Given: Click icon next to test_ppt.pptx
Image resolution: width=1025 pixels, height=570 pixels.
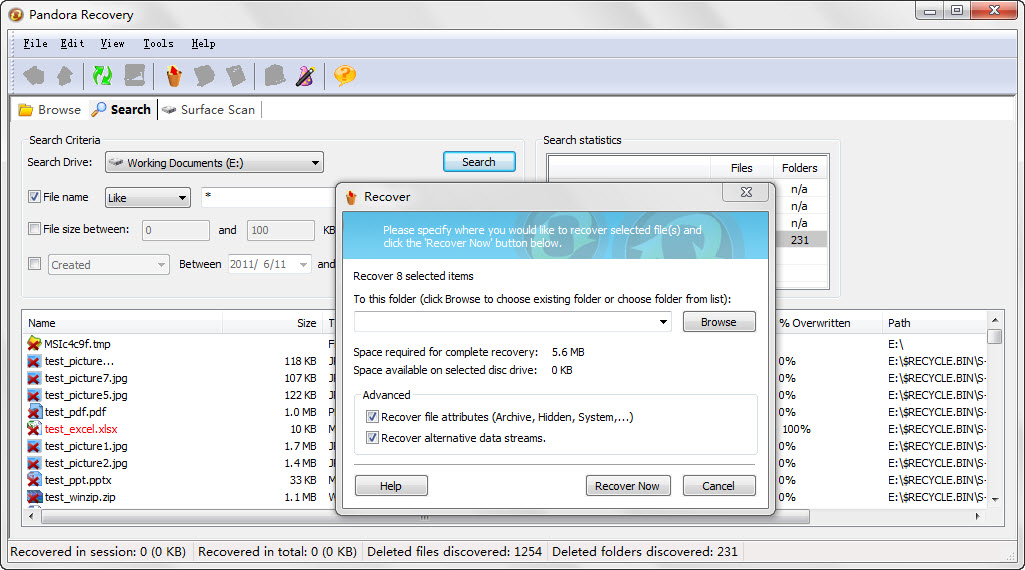Looking at the screenshot, I should (x=34, y=480).
